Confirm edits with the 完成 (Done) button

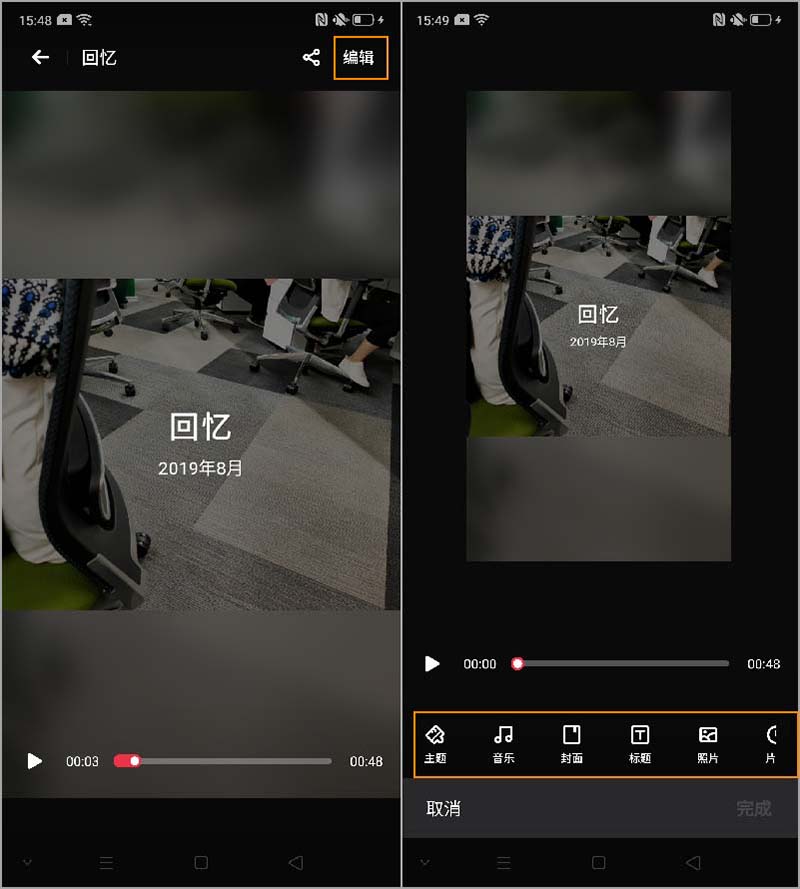tap(753, 810)
